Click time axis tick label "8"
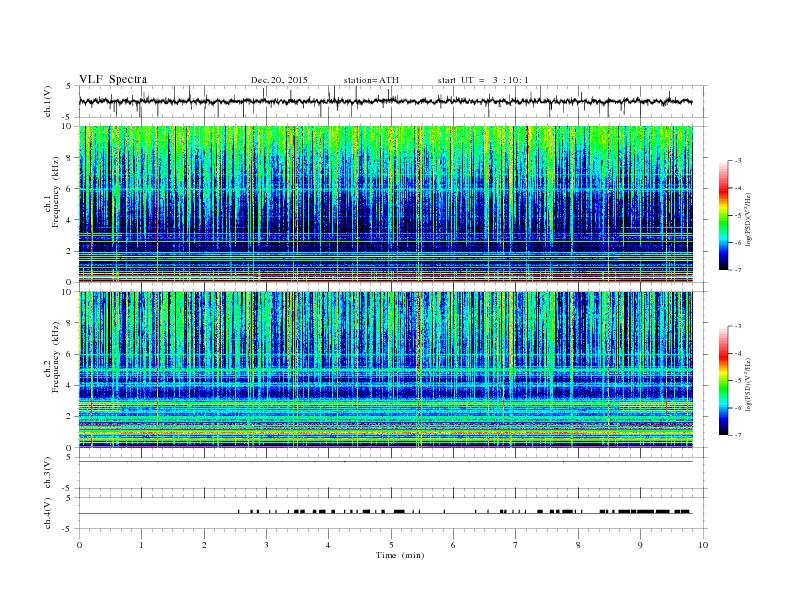Screen dimensions: 792x612 click(578, 545)
